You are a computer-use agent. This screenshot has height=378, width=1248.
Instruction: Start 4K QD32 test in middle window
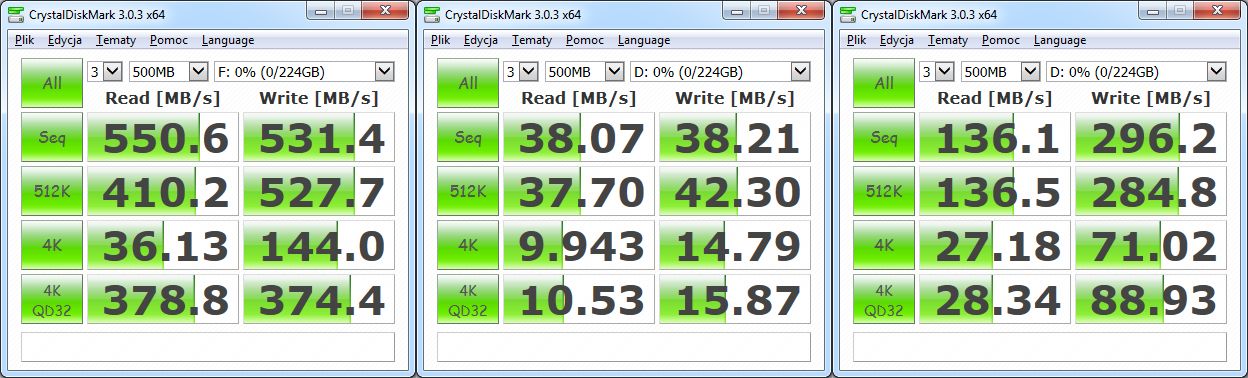point(468,299)
